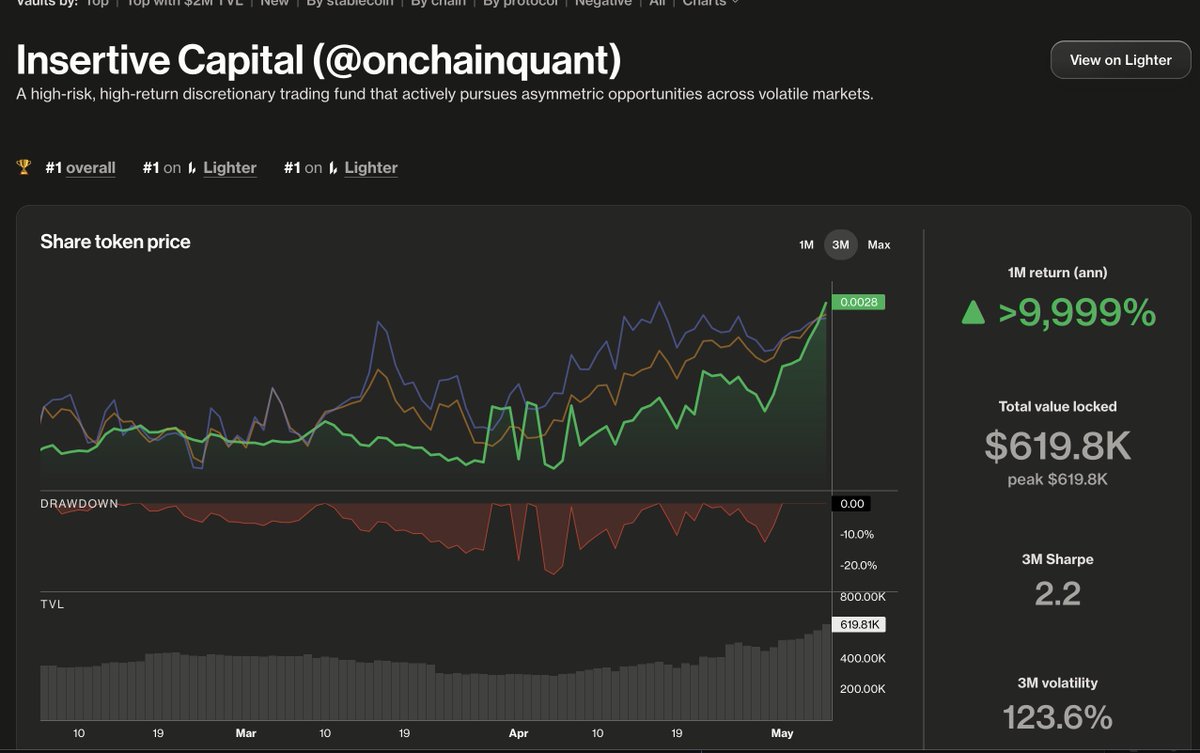Viewport: 1200px width, 753px height.
Task: Click the DRAWDOWN panel label
Action: click(79, 503)
